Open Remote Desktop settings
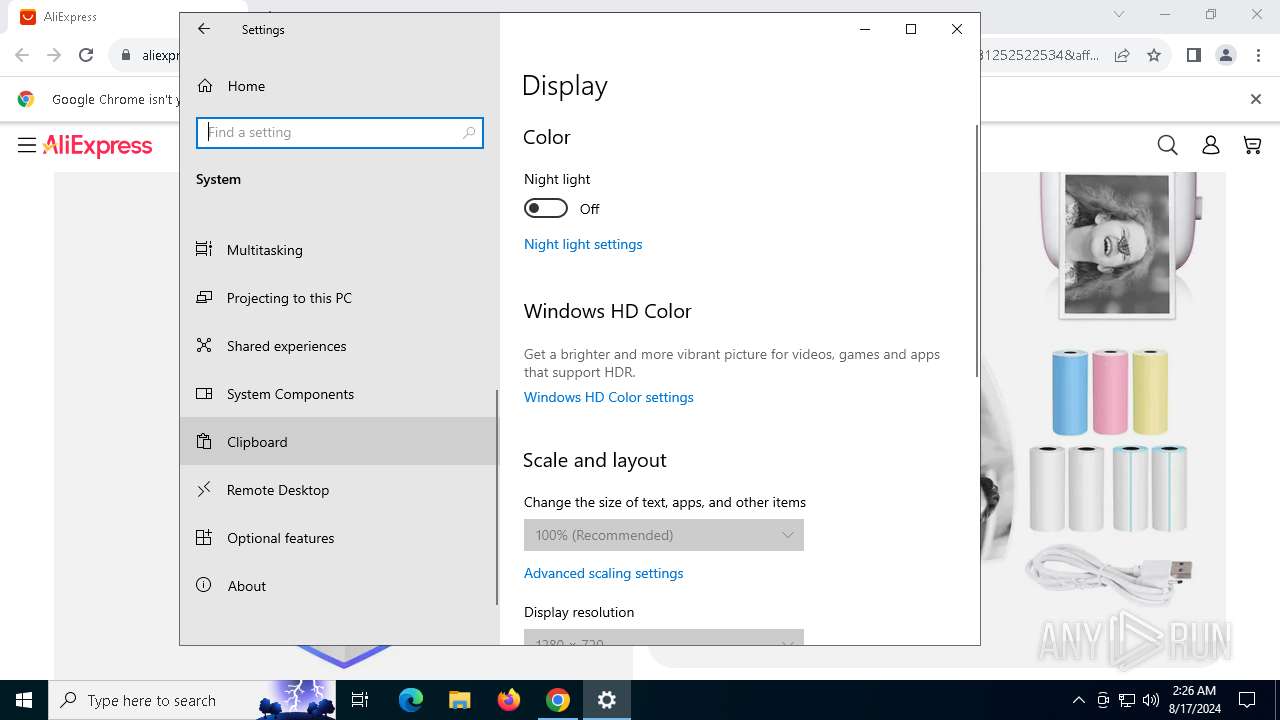The image size is (1280, 720). pos(339,490)
